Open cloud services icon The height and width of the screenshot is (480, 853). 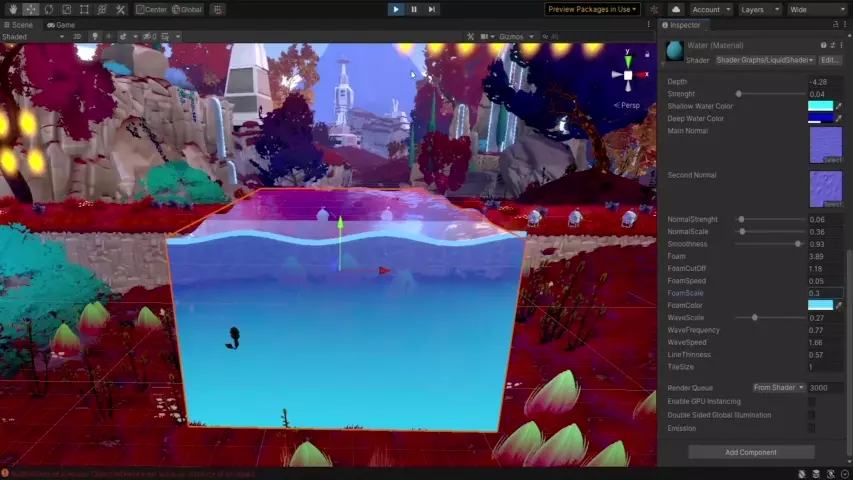click(x=675, y=9)
